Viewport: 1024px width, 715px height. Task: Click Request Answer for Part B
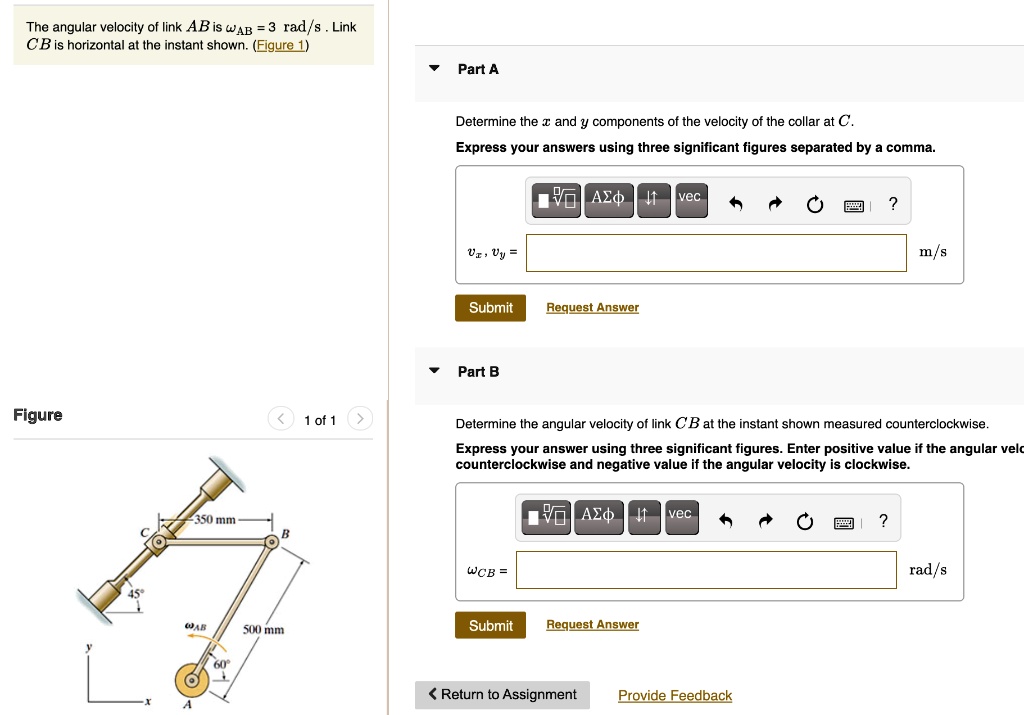click(x=592, y=624)
